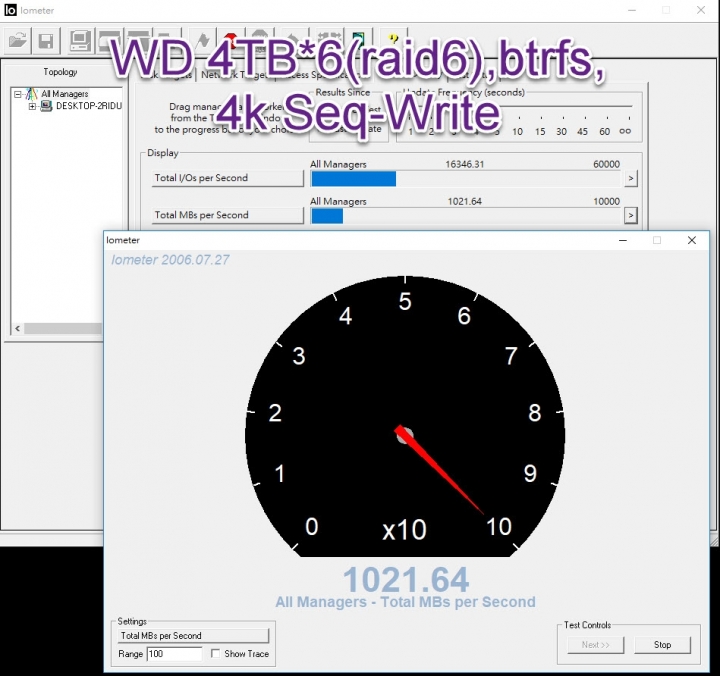
Task: Click the All Managers - Total MBs per Second caption
Action: click(405, 602)
